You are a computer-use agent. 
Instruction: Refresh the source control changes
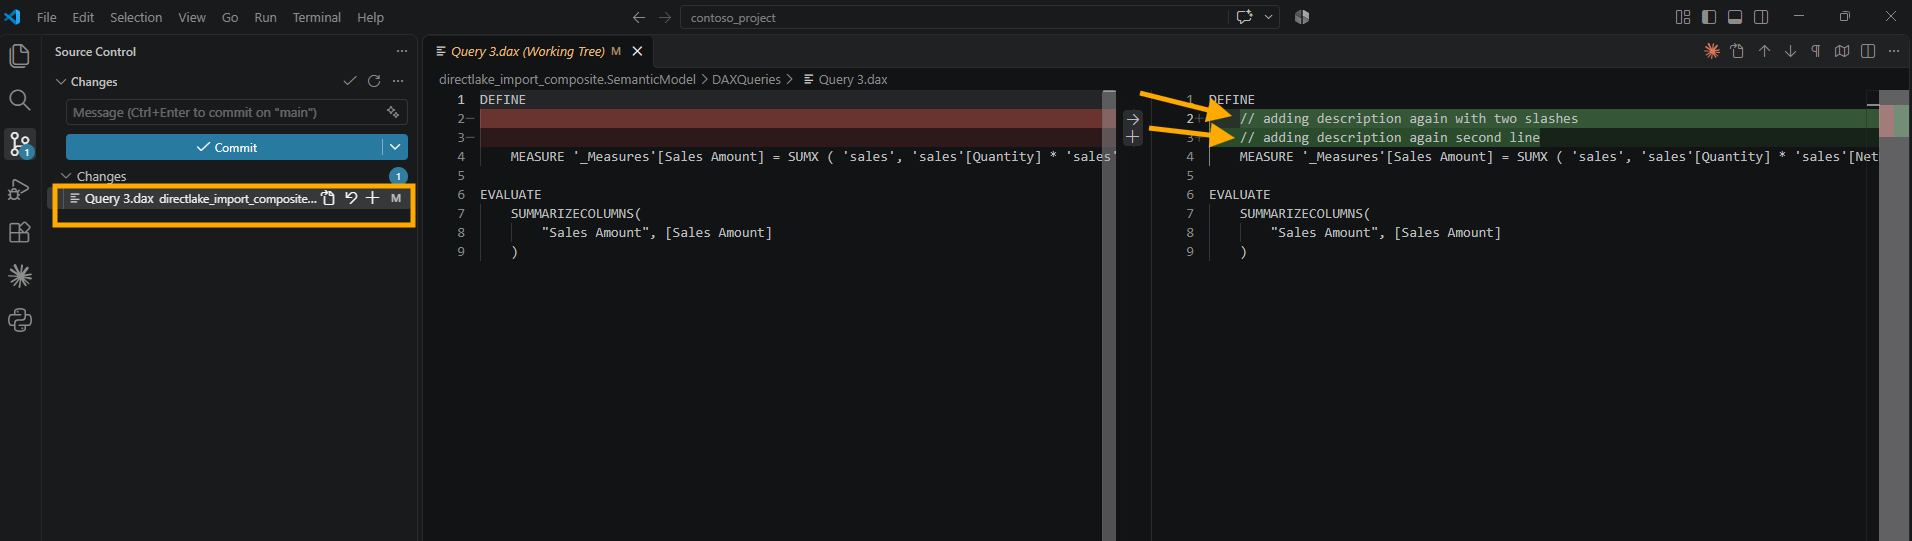click(374, 81)
